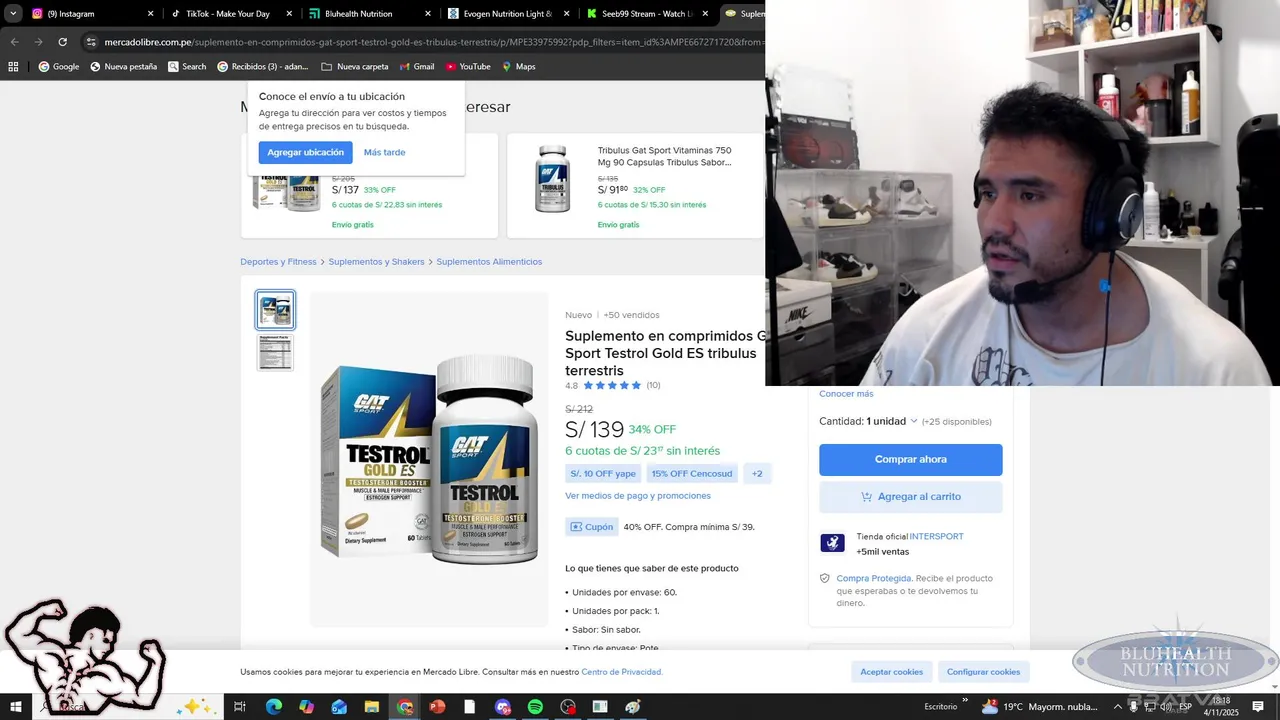This screenshot has width=1280, height=720.
Task: Open PowerPoint from the taskbar
Action: [x=437, y=707]
